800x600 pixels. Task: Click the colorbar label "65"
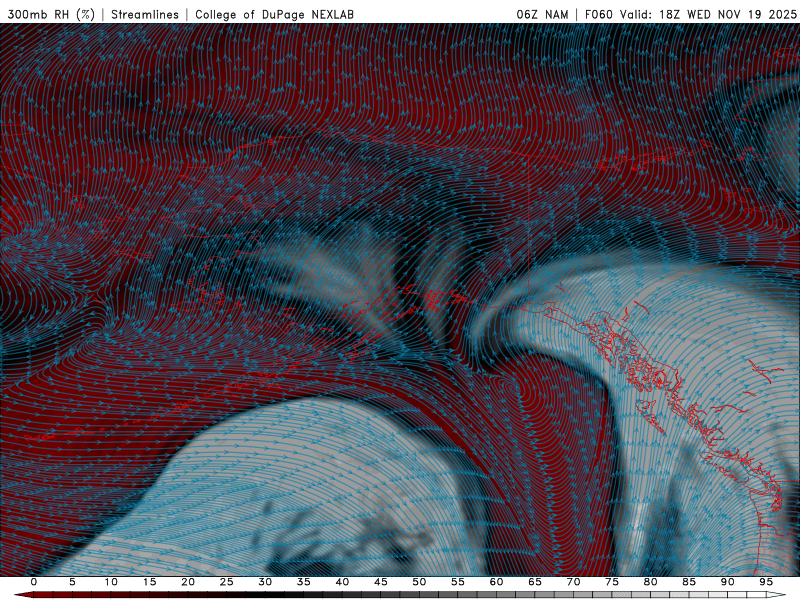tap(534, 582)
